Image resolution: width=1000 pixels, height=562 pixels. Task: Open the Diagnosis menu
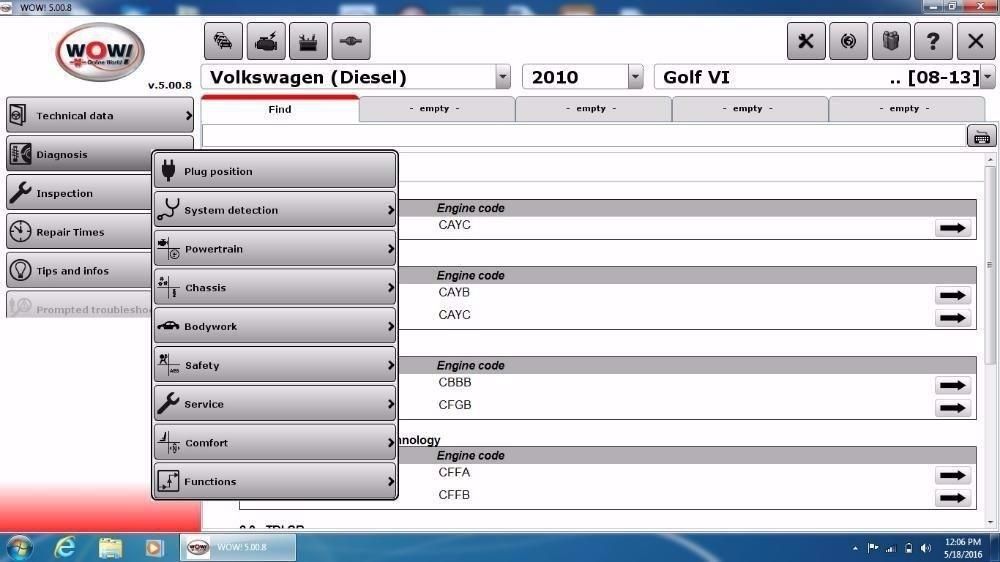click(79, 154)
